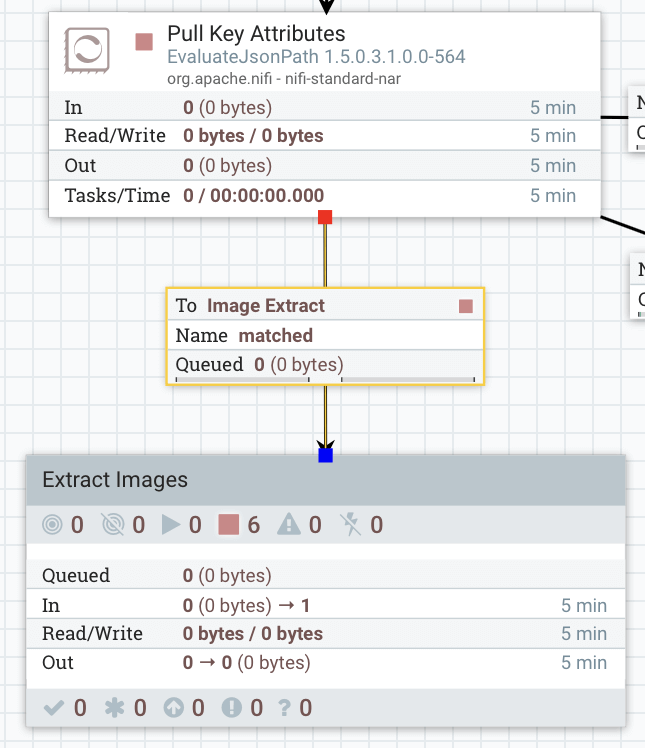Click the running components play icon in Extract Images
The height and width of the screenshot is (748, 645).
(171, 525)
